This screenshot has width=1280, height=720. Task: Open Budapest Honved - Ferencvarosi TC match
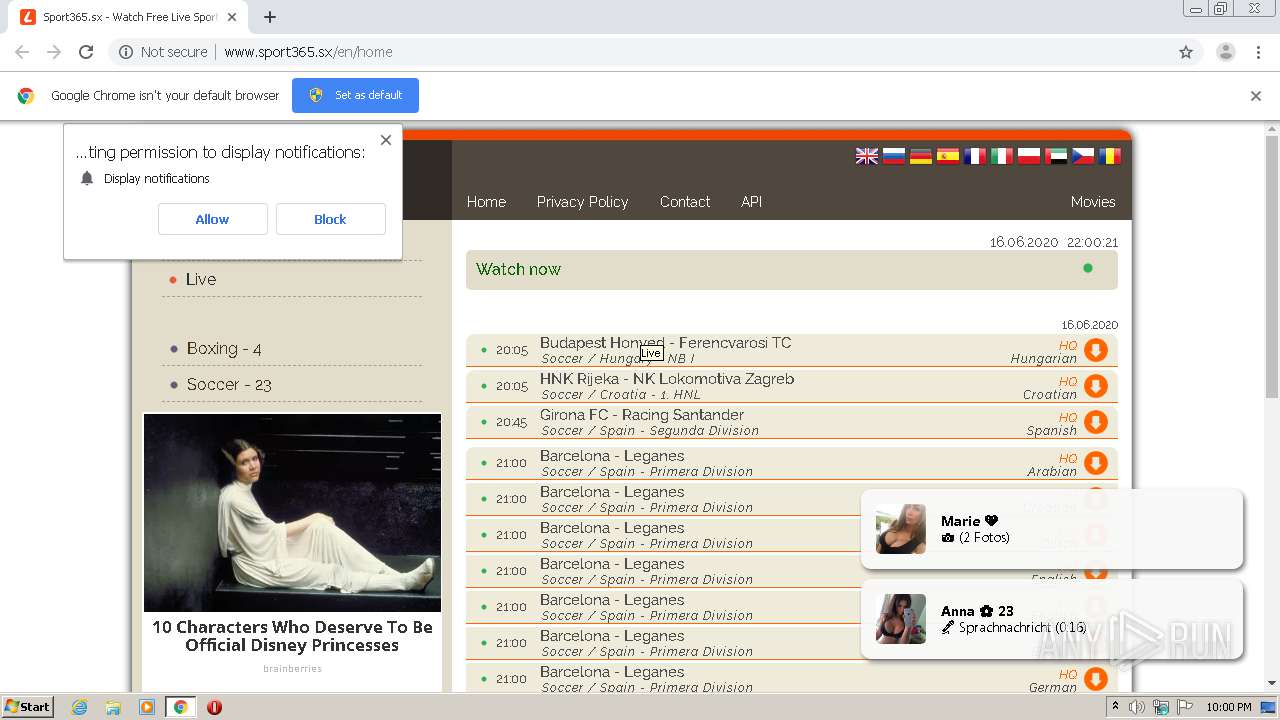click(665, 343)
